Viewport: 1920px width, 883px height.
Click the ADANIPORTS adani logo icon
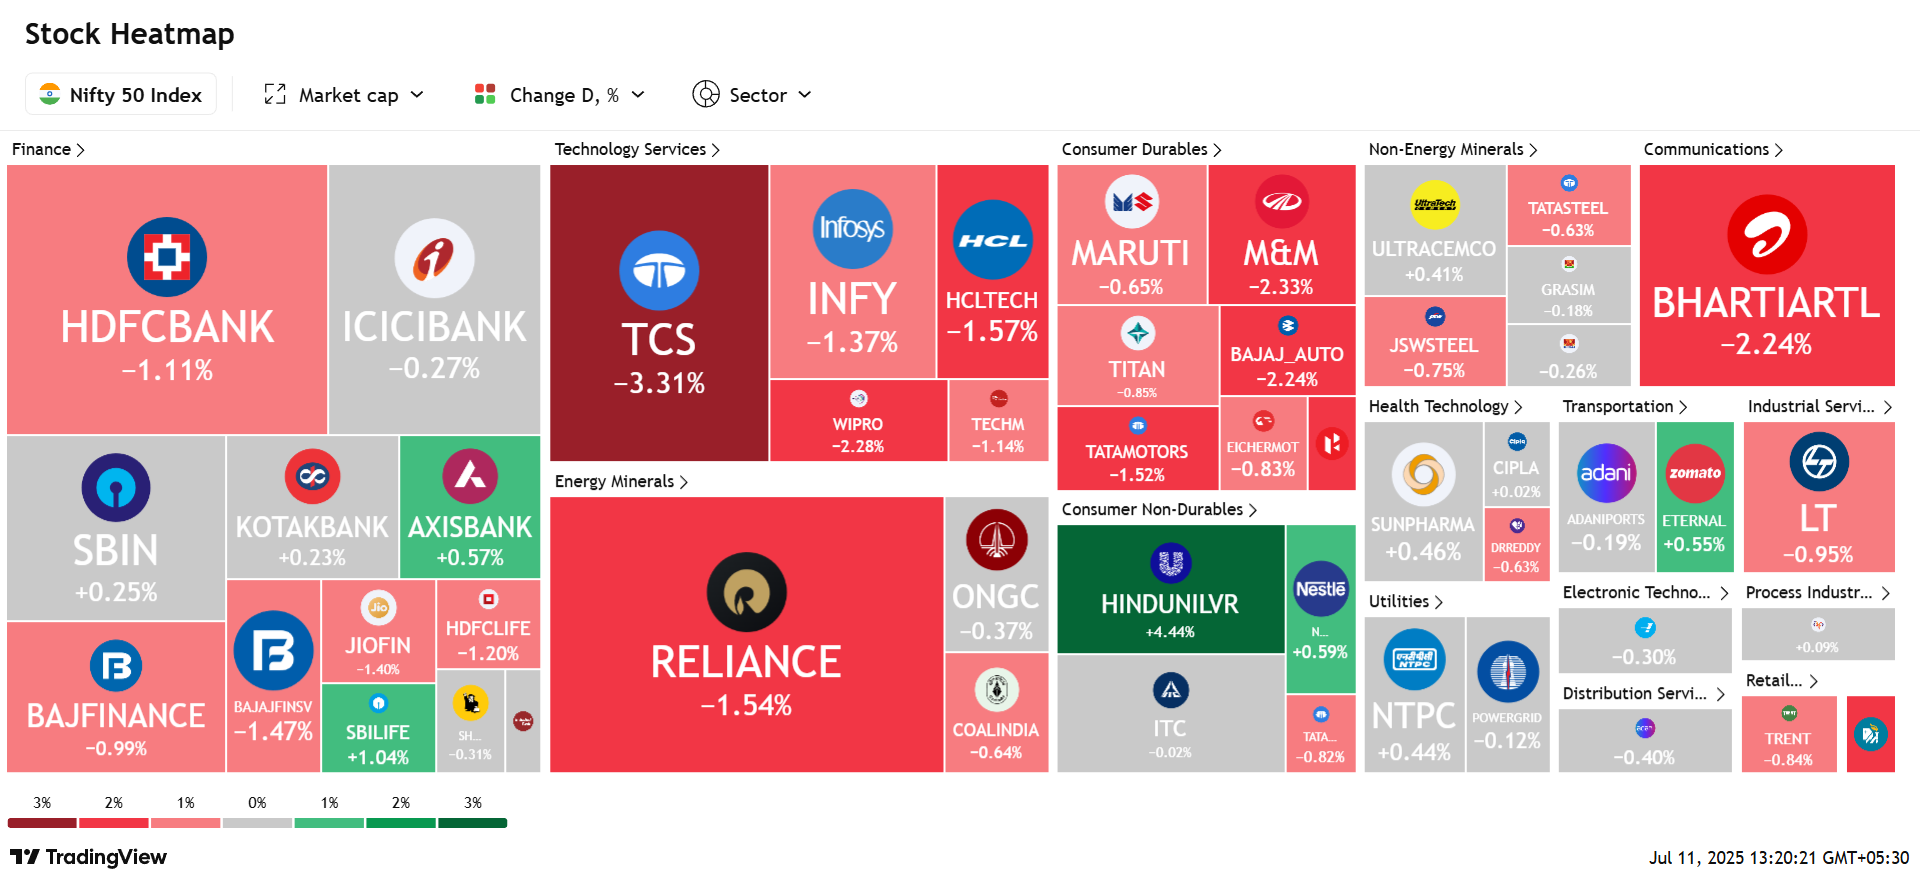[x=1605, y=473]
